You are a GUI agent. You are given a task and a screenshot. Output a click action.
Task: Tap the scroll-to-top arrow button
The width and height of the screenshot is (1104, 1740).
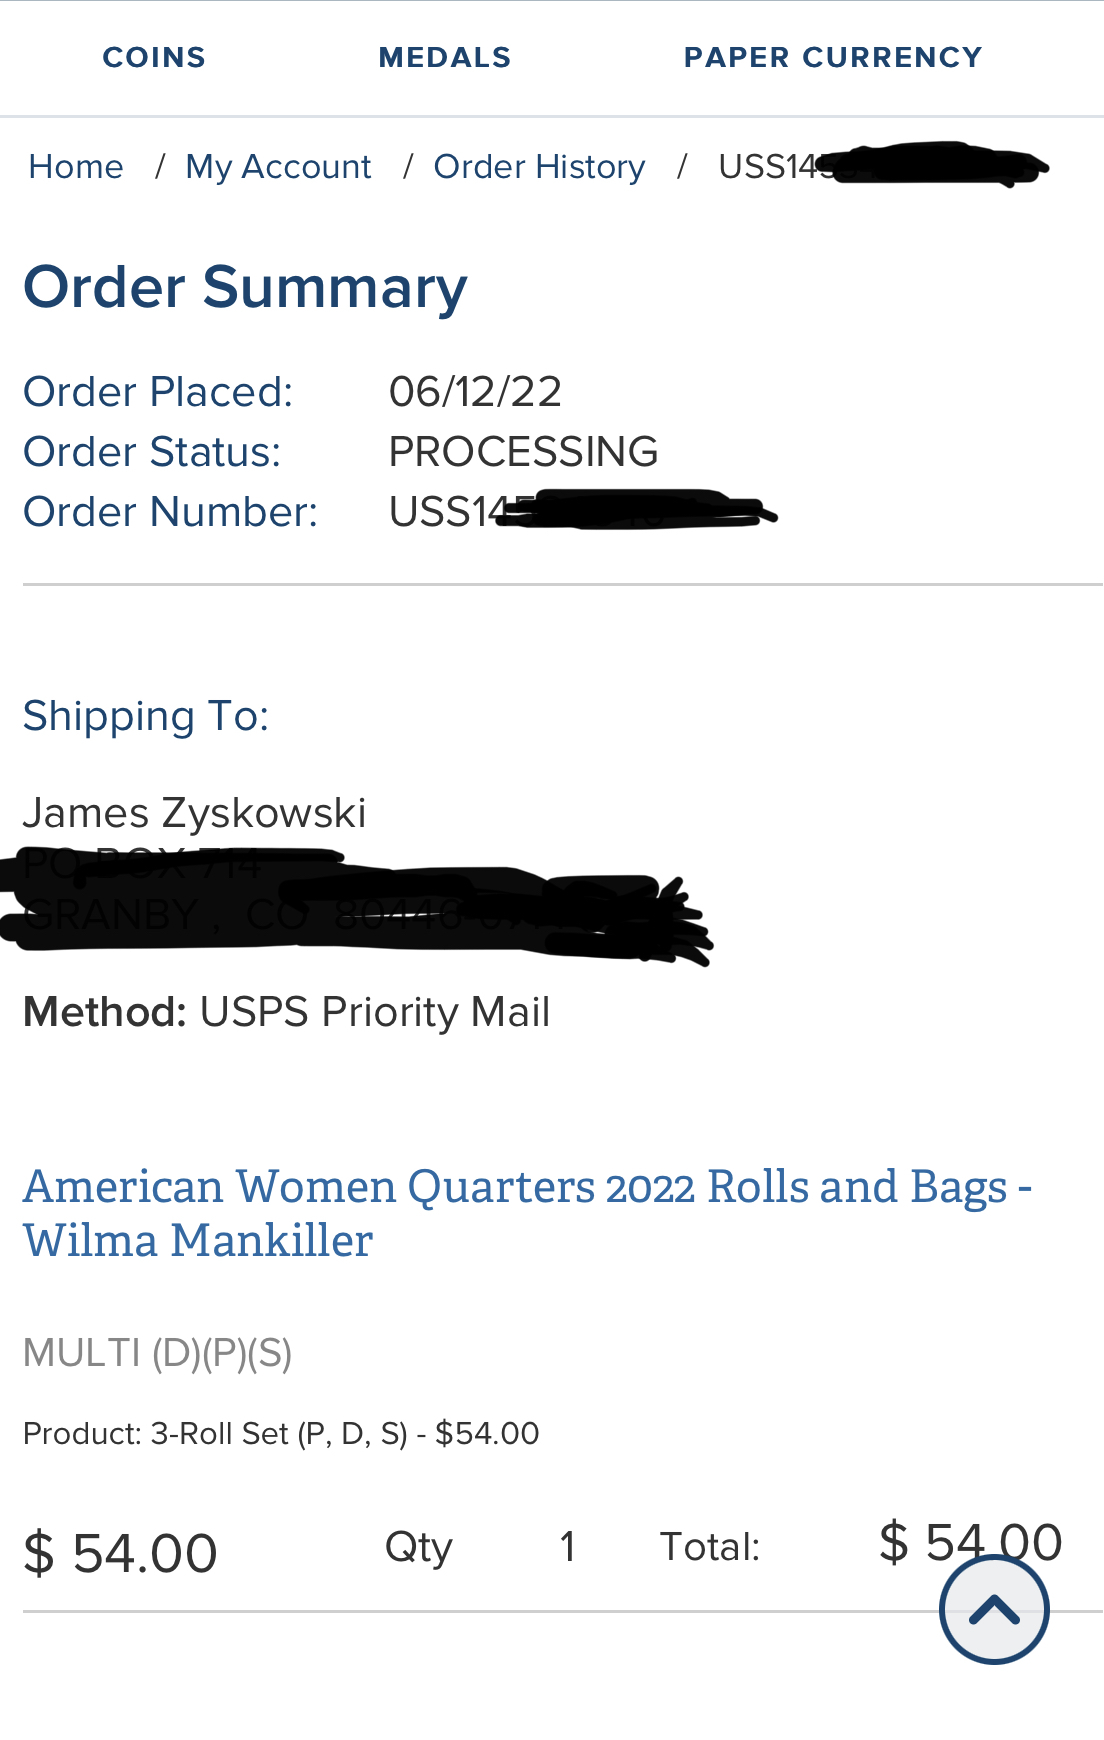994,1610
